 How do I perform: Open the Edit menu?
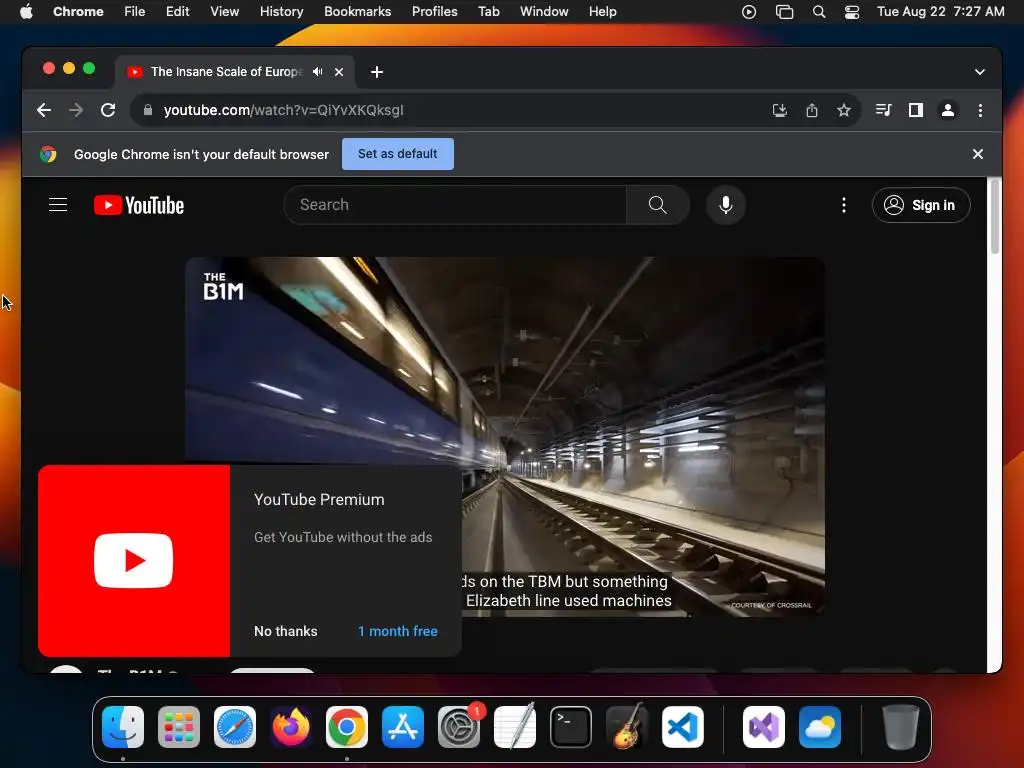coord(177,12)
